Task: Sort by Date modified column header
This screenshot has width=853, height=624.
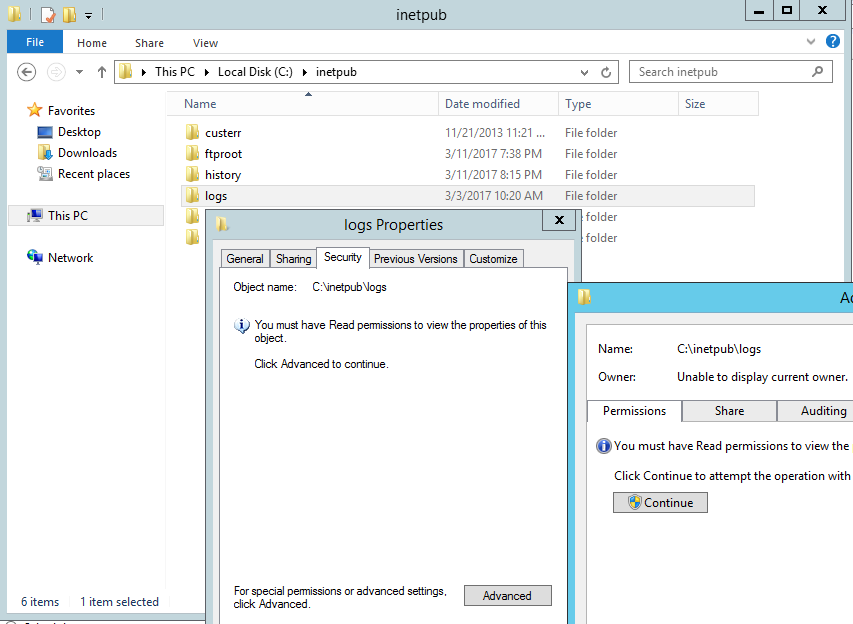Action: point(498,104)
